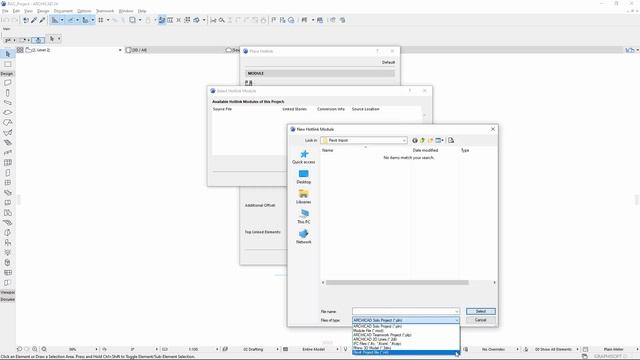Pick the Railing tool in toolbox
Viewport: 640px width, 360px height.
tap(7, 152)
